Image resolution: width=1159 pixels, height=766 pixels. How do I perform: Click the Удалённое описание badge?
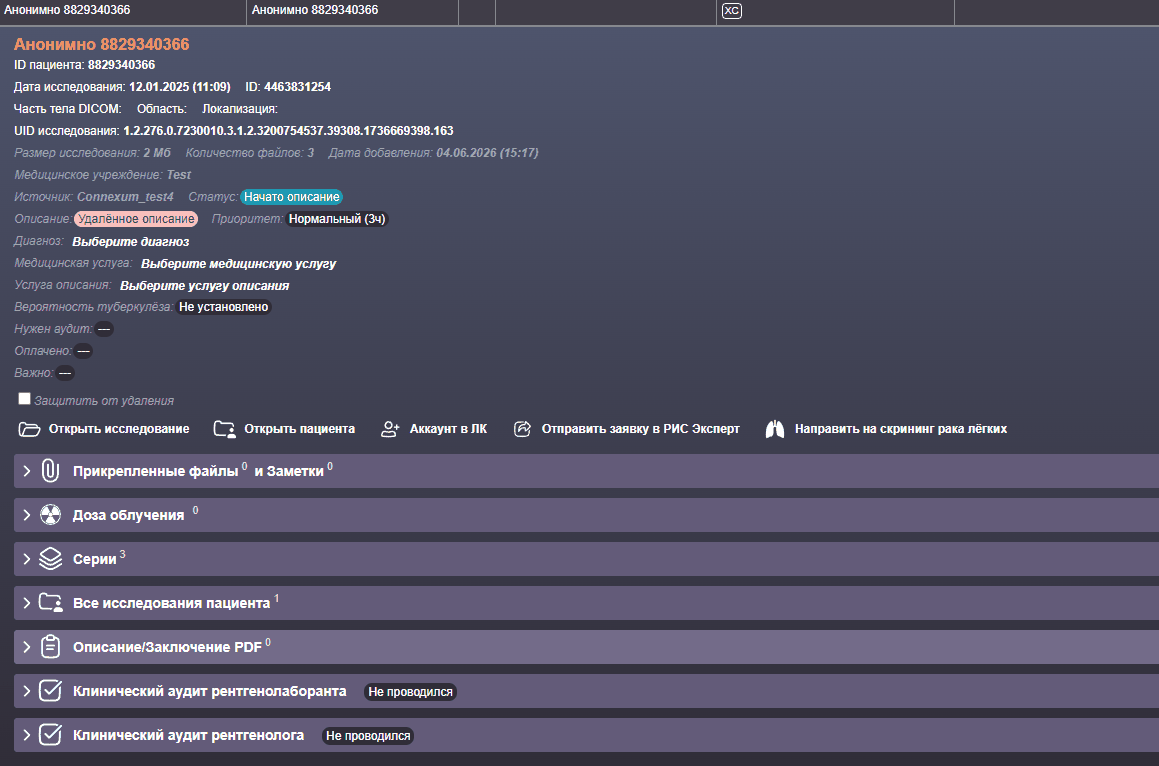click(x=136, y=219)
